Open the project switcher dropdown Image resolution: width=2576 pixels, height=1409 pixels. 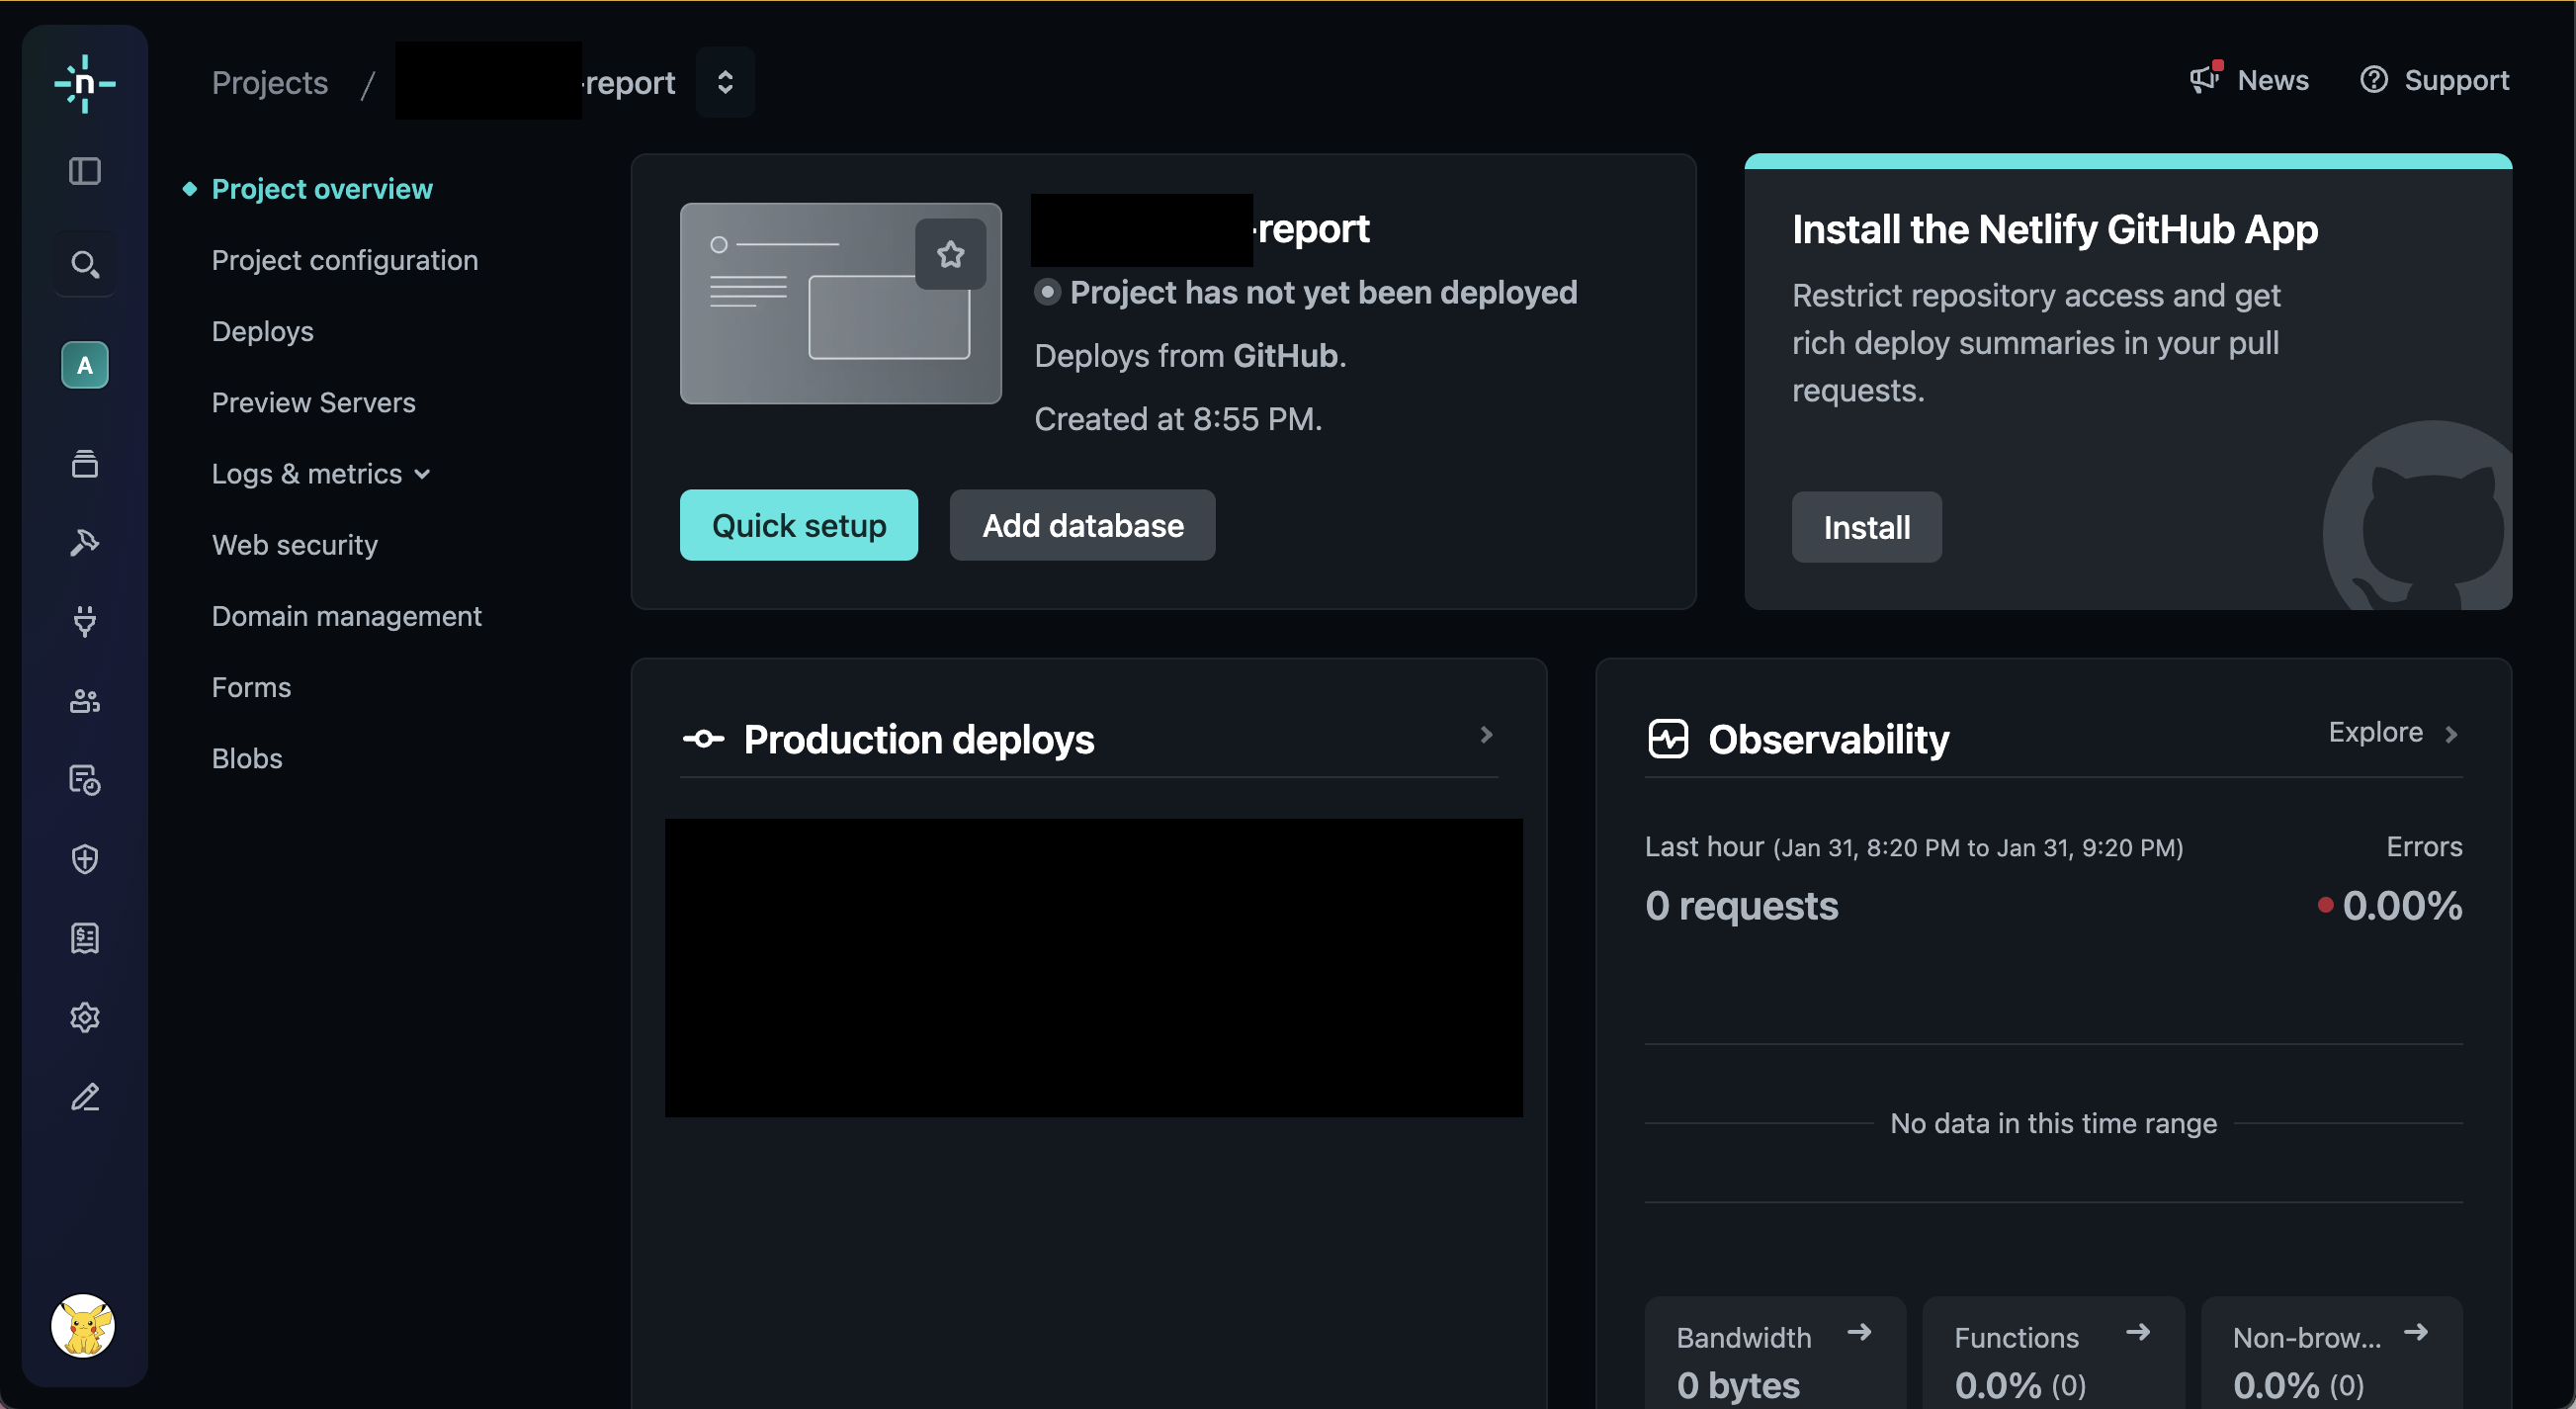pos(725,82)
